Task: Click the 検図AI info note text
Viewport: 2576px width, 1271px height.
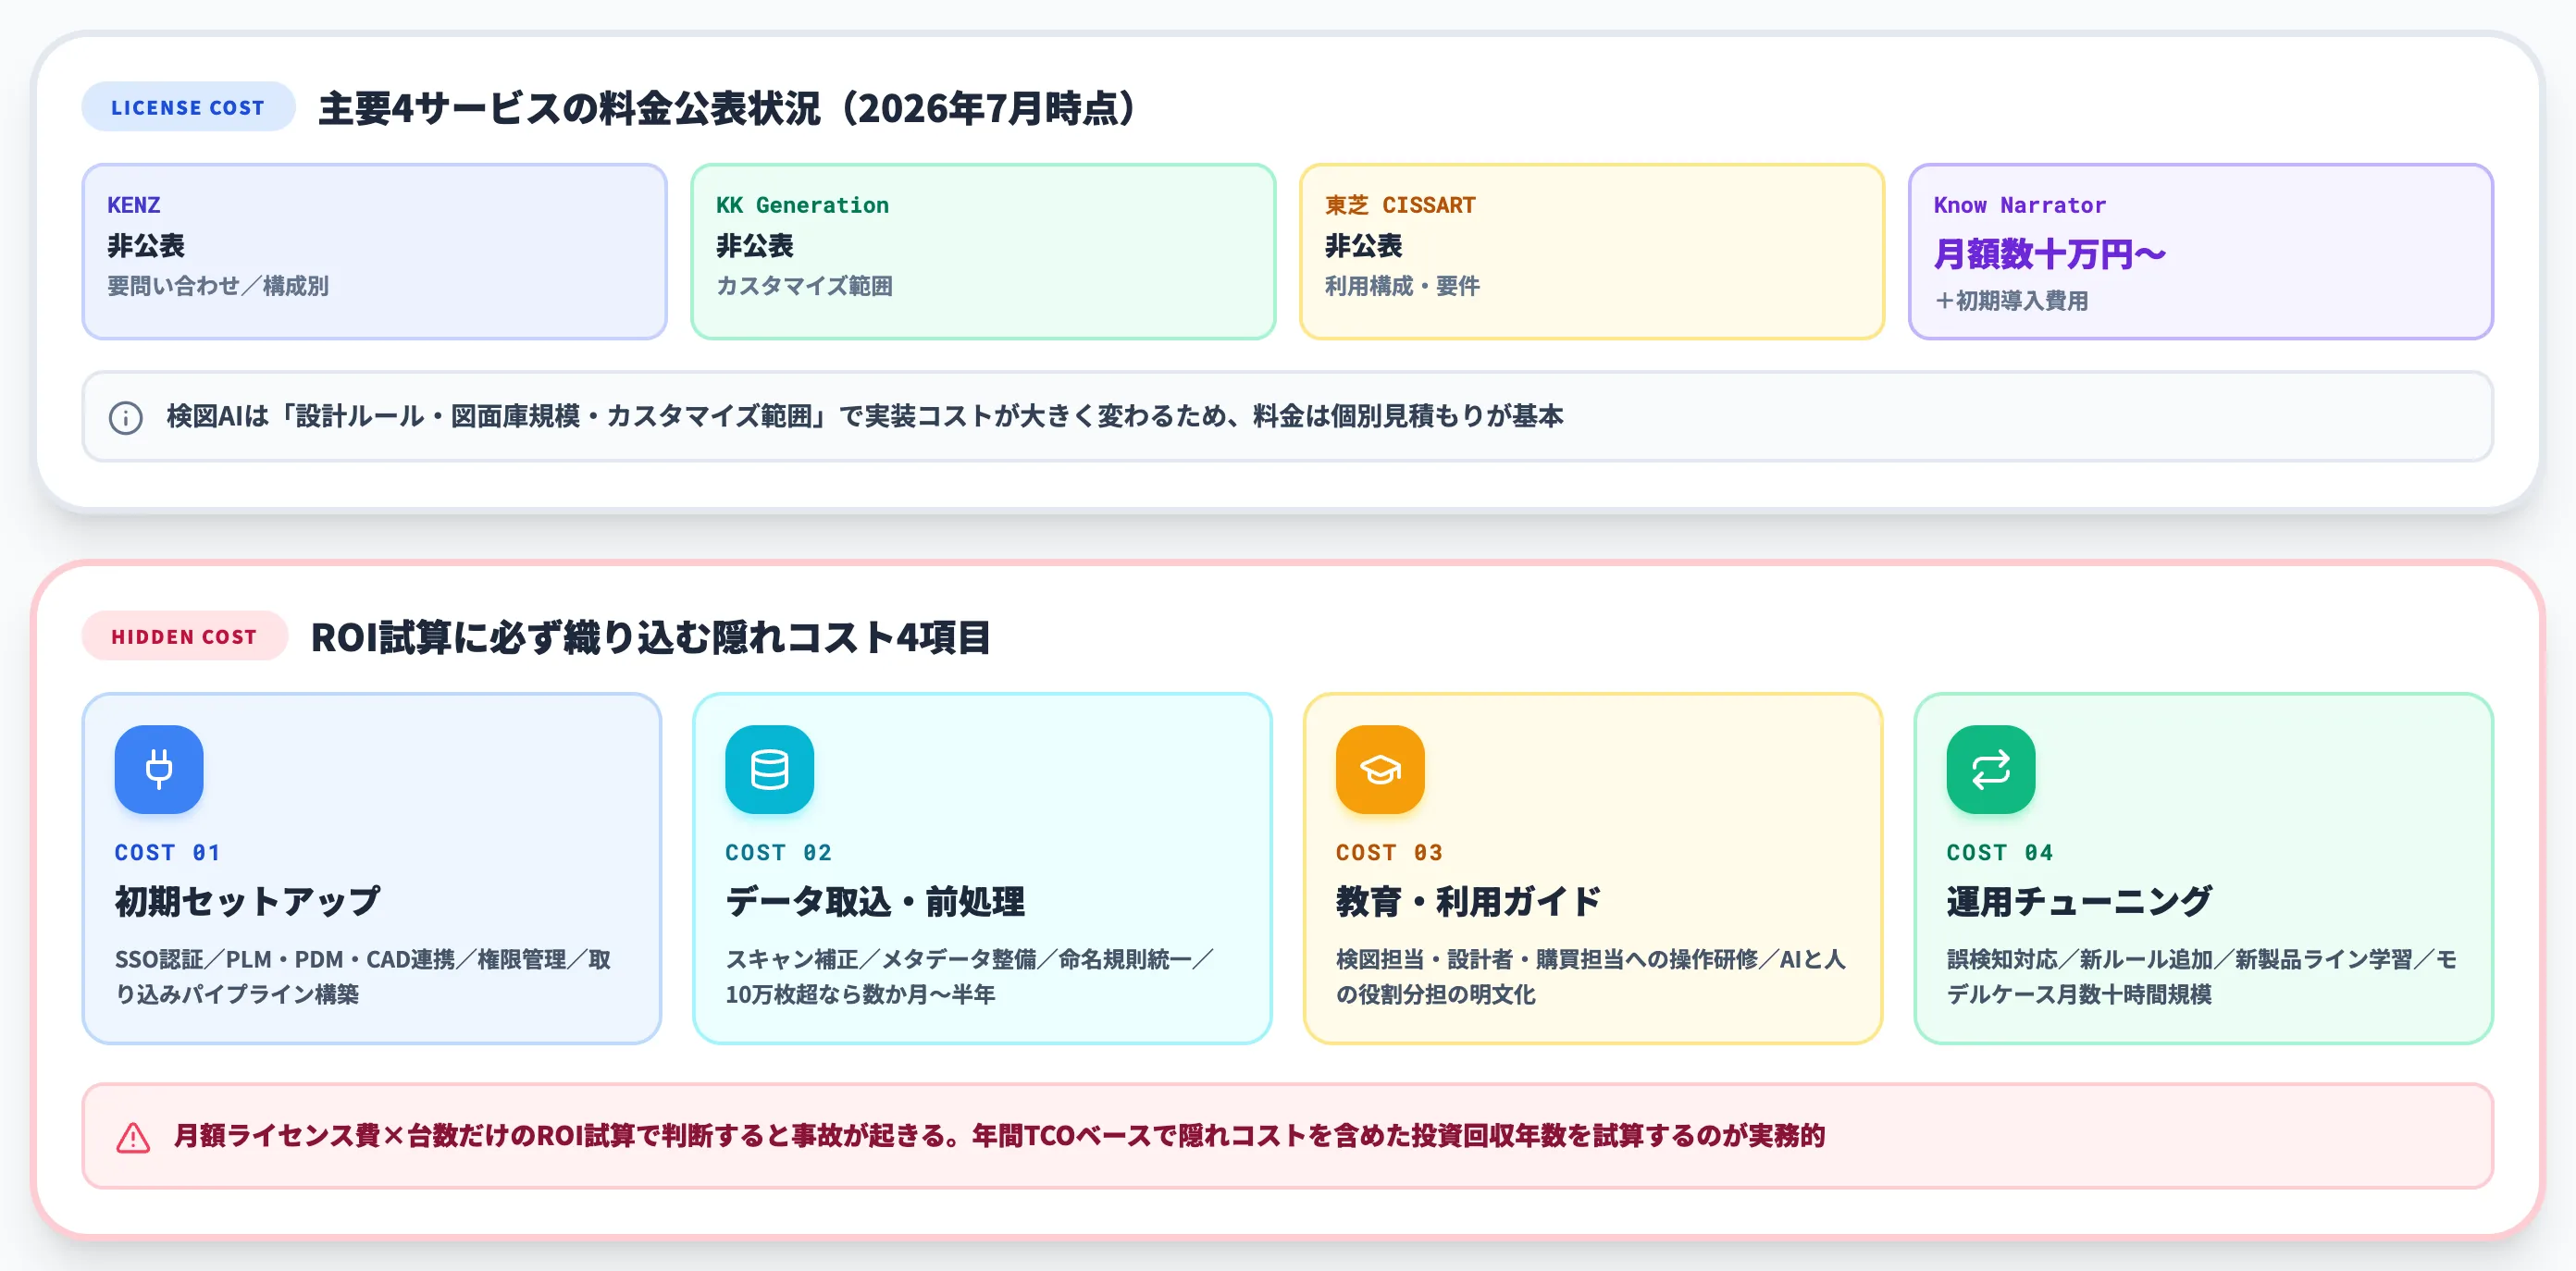Action: [865, 416]
